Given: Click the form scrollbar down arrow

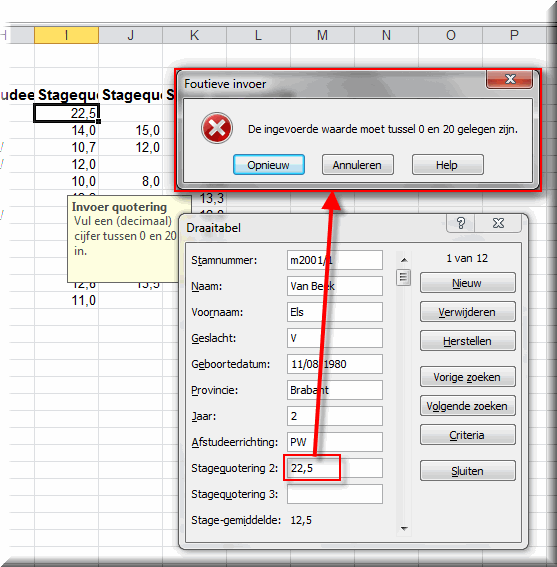Looking at the screenshot, I should (404, 528).
